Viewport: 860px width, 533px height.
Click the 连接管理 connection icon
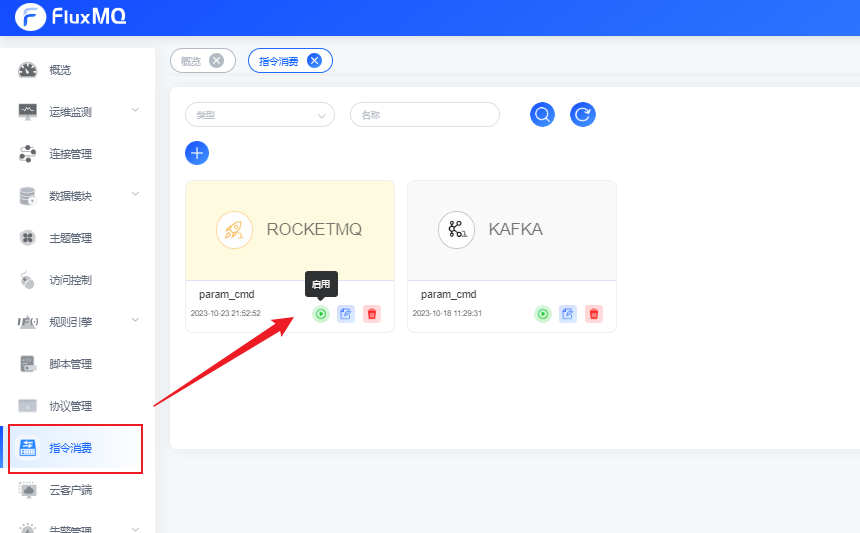(x=27, y=154)
